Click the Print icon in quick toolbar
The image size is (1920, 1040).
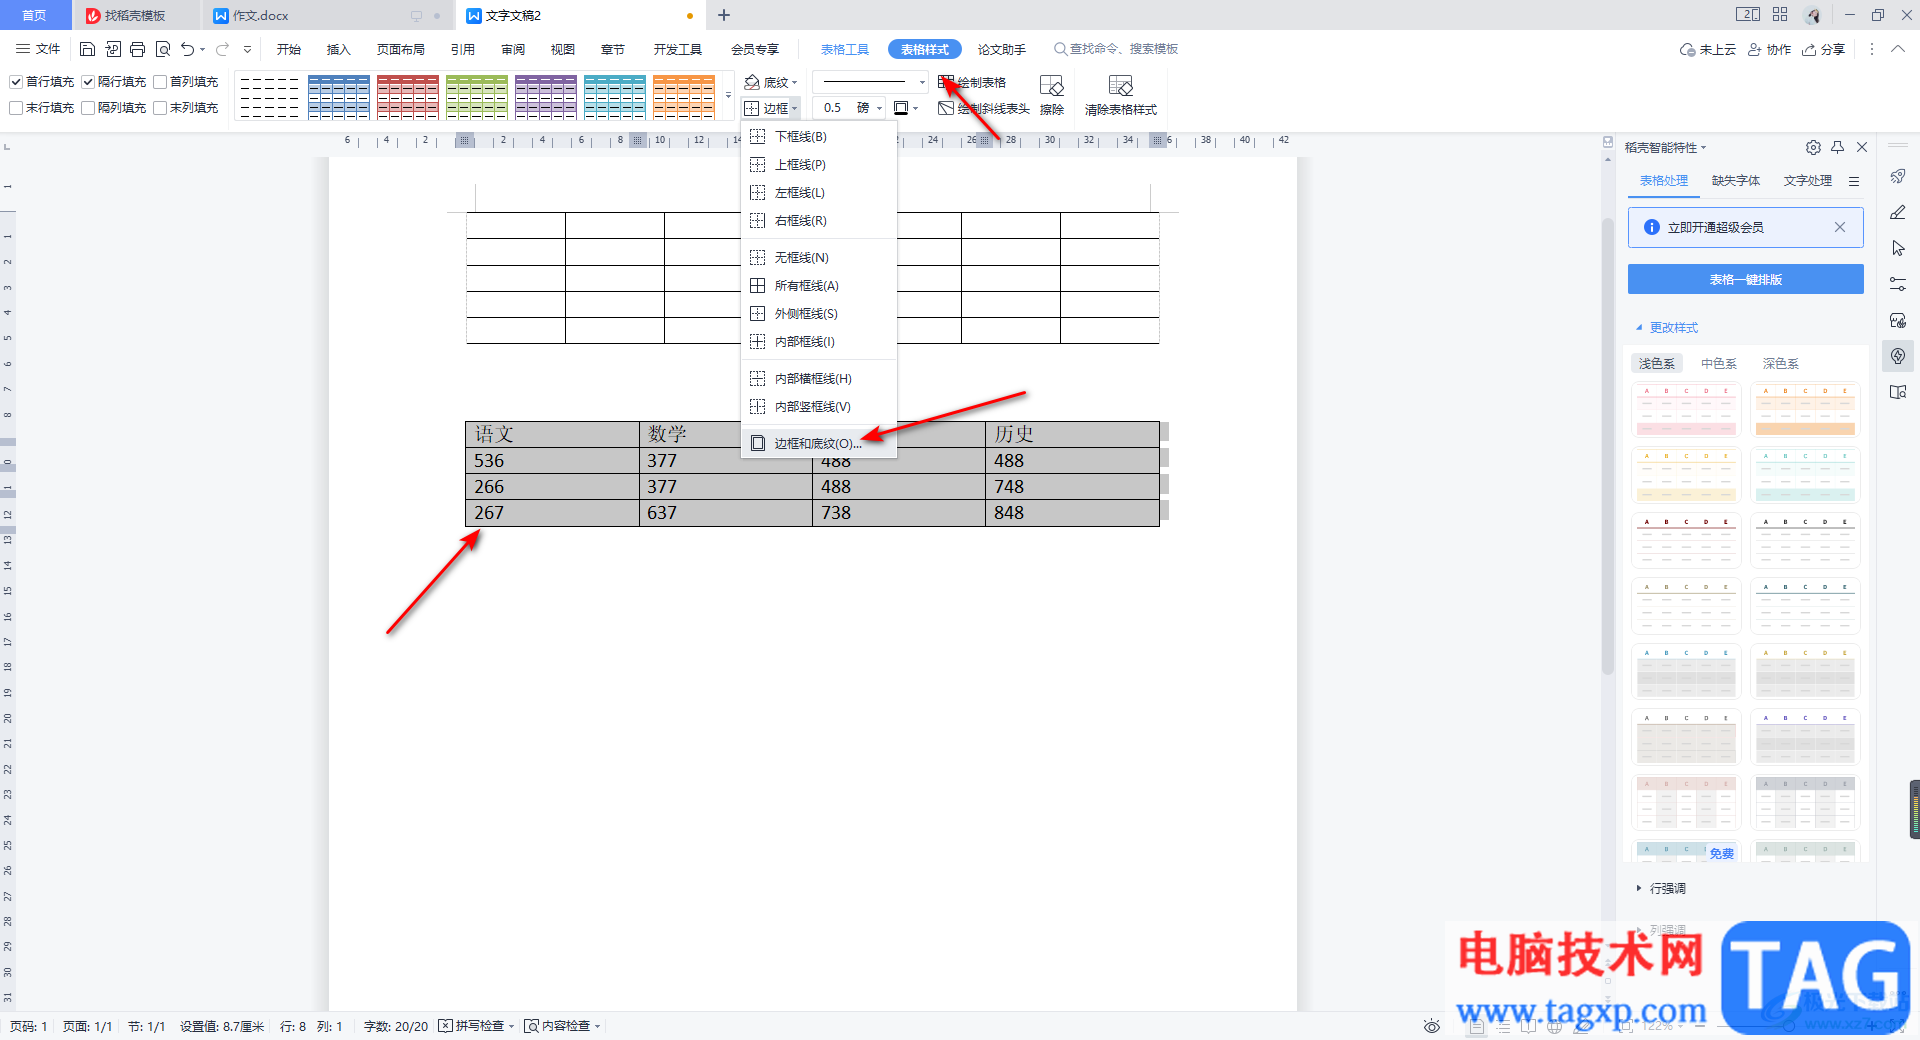click(x=138, y=49)
